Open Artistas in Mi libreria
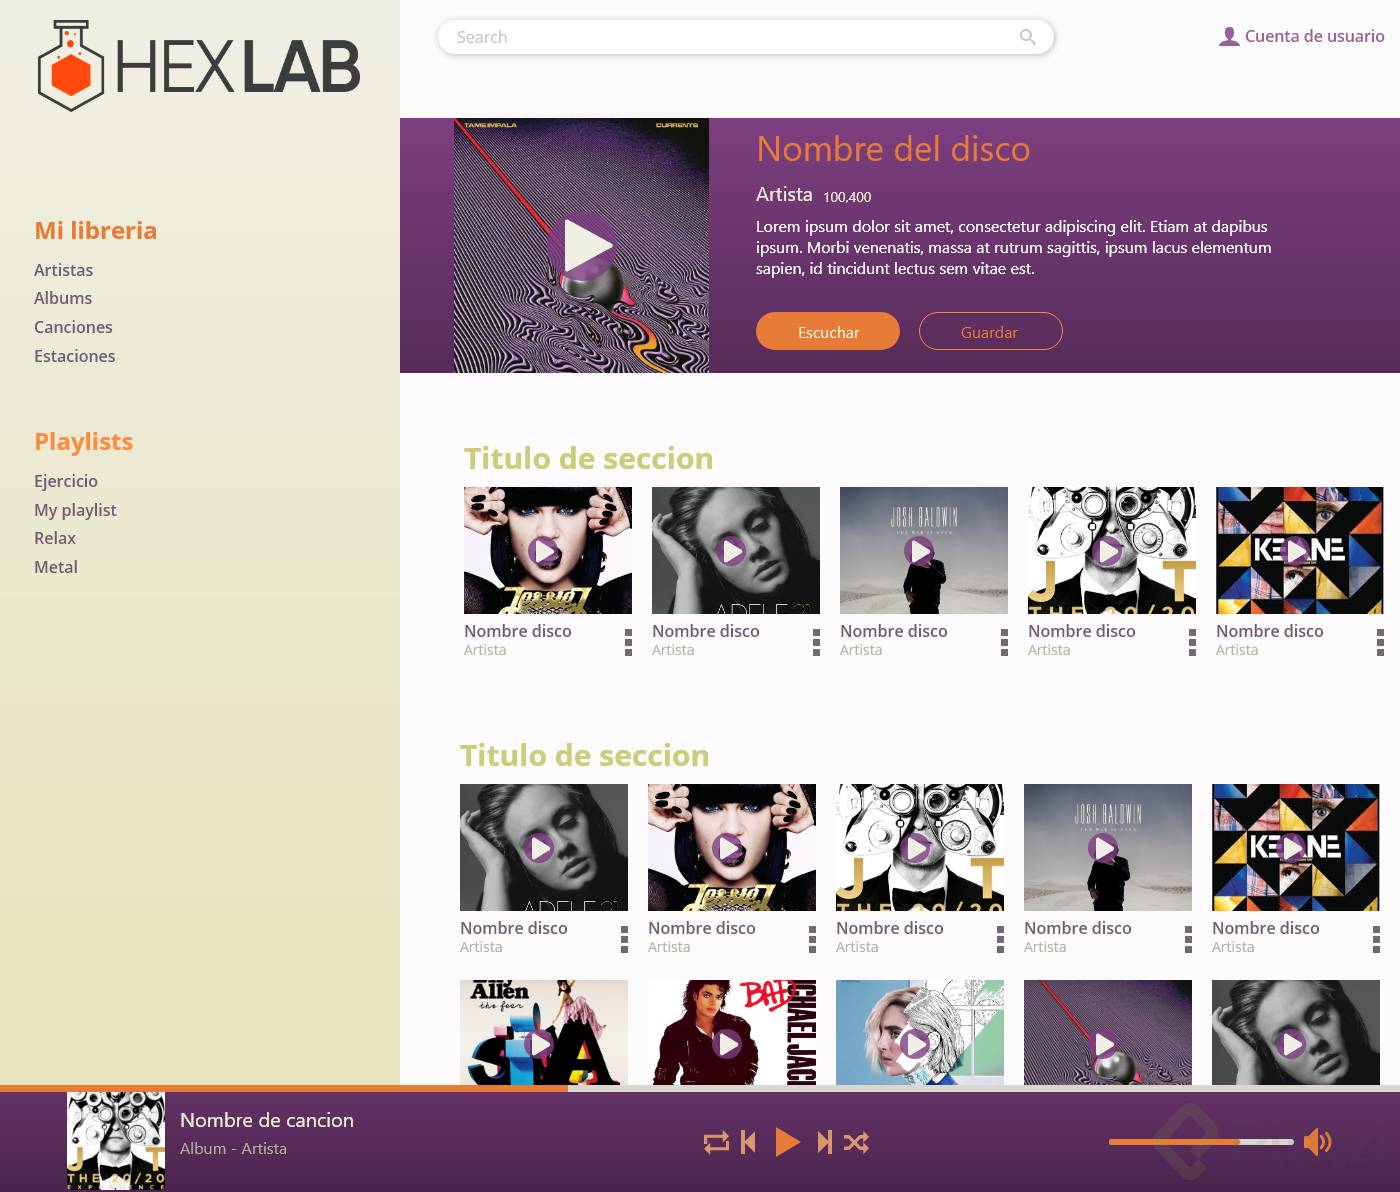This screenshot has width=1400, height=1192. (x=63, y=270)
